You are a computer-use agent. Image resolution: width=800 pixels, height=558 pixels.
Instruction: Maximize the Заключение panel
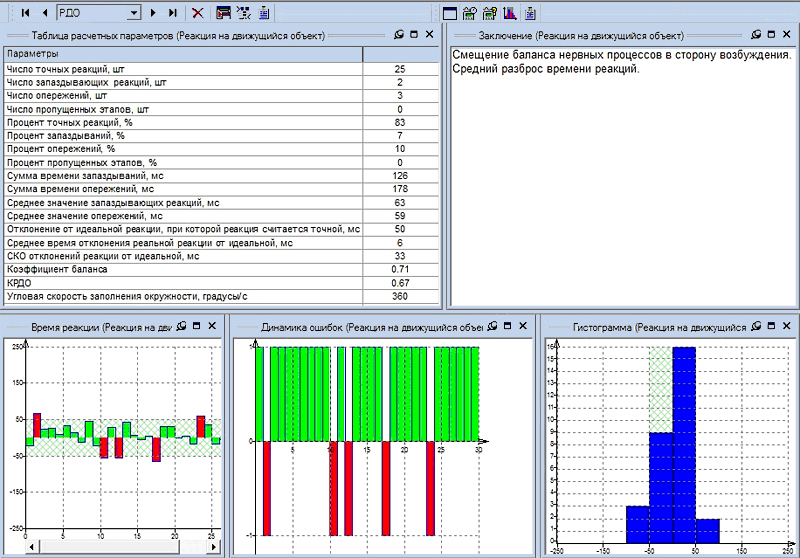773,35
